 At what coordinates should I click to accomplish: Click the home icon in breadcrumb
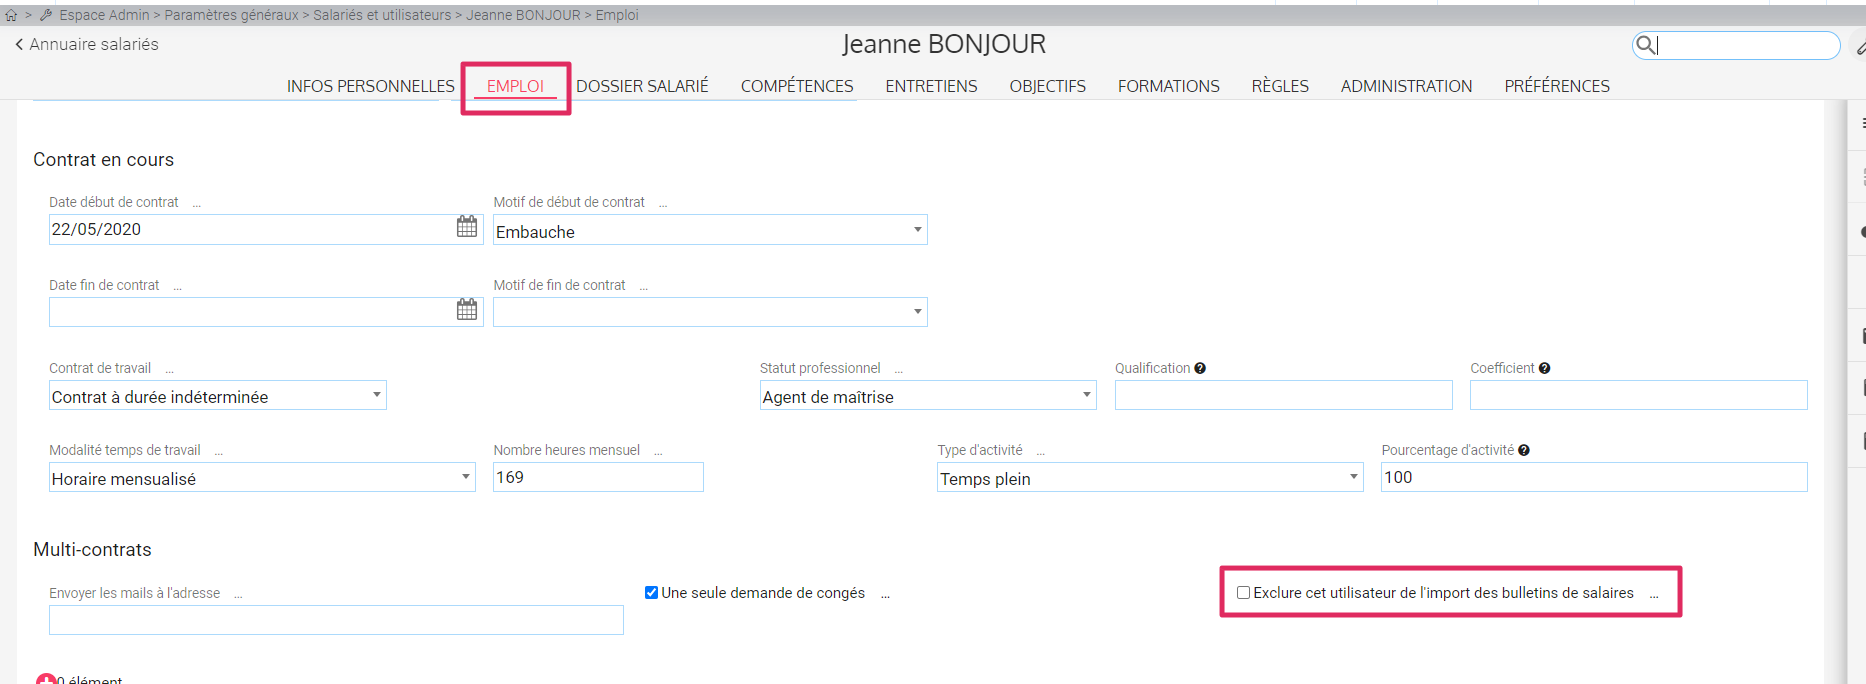click(11, 15)
